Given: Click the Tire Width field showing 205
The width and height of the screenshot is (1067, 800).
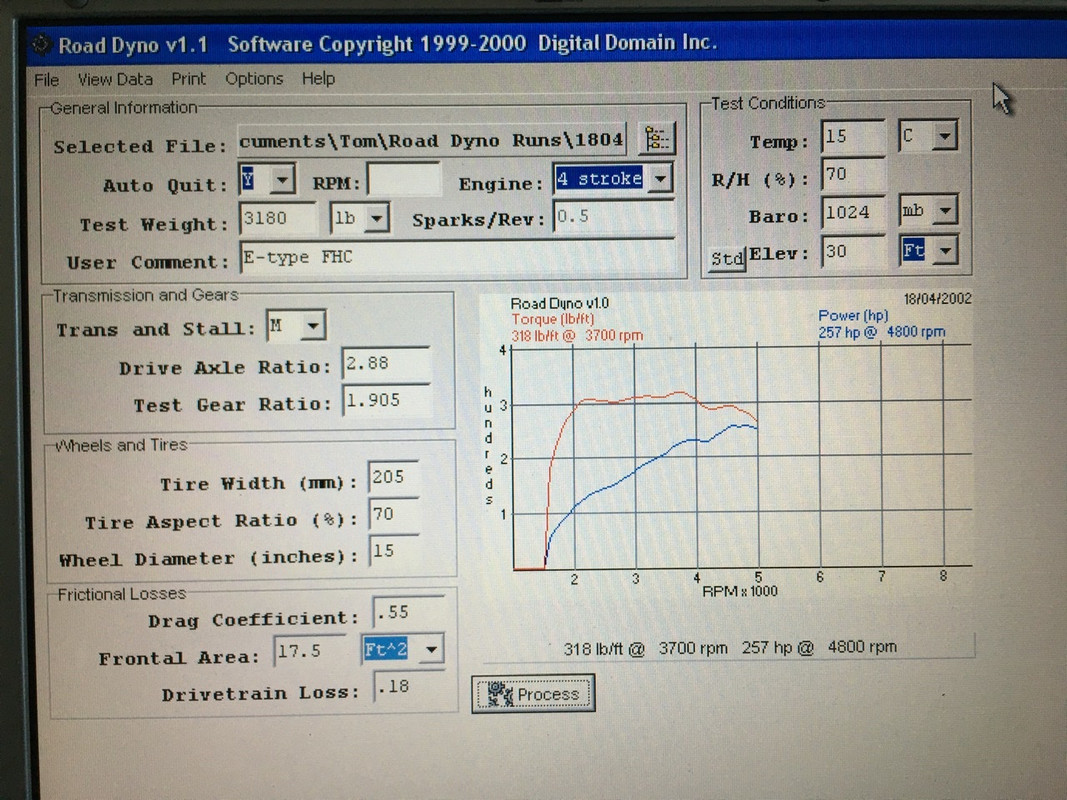Looking at the screenshot, I should pos(393,477).
